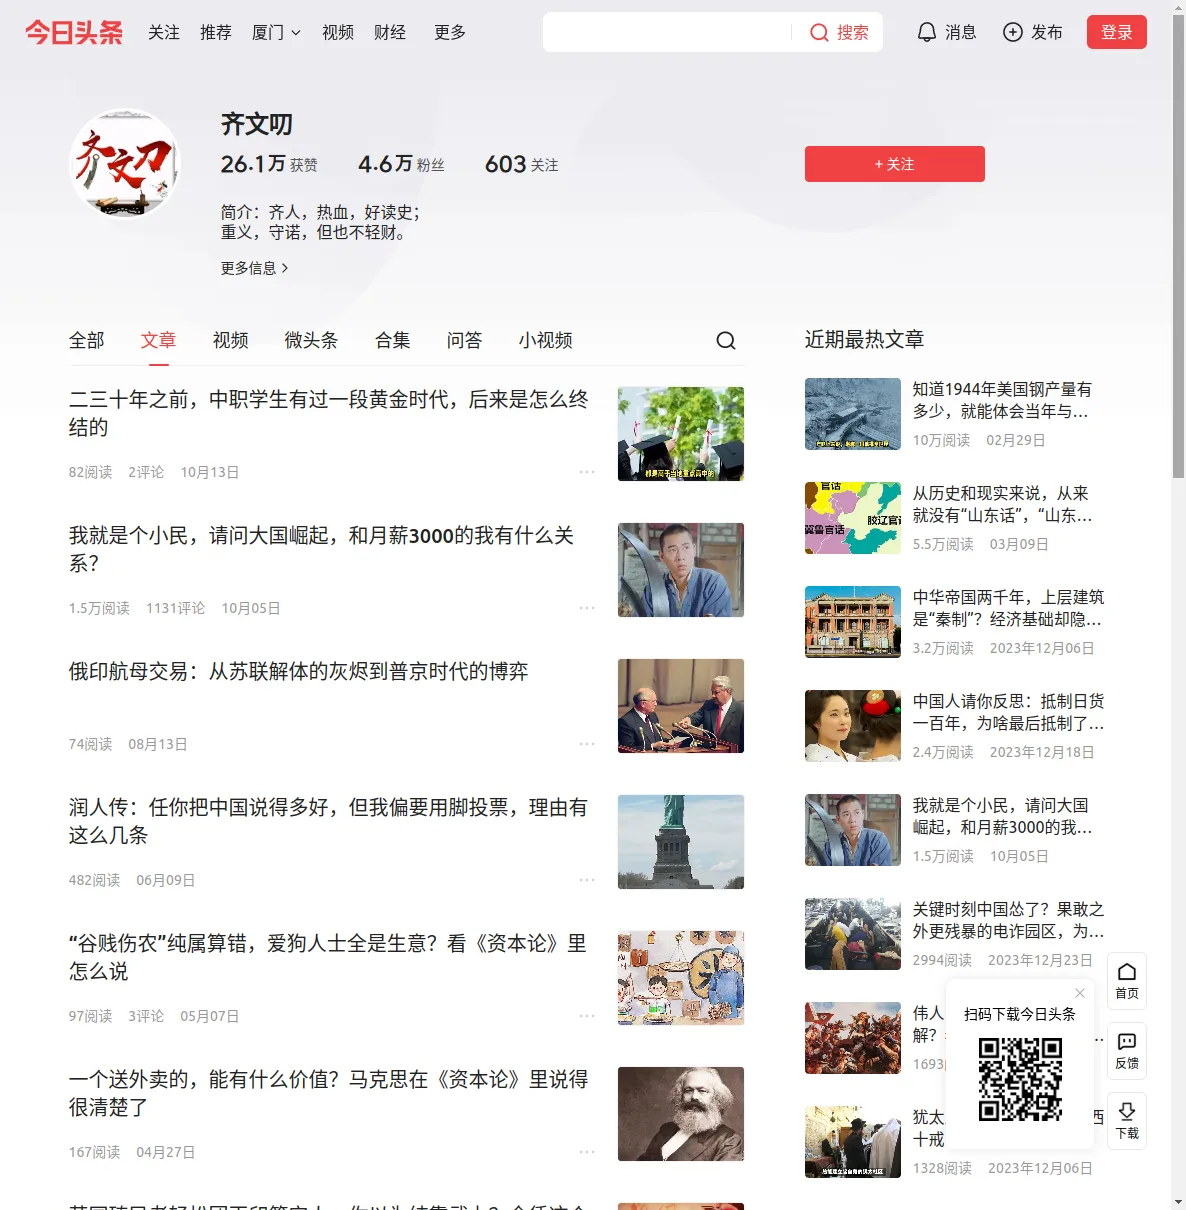The height and width of the screenshot is (1210, 1186).
Task: Open more options for 送外卖 article
Action: pos(587,1152)
